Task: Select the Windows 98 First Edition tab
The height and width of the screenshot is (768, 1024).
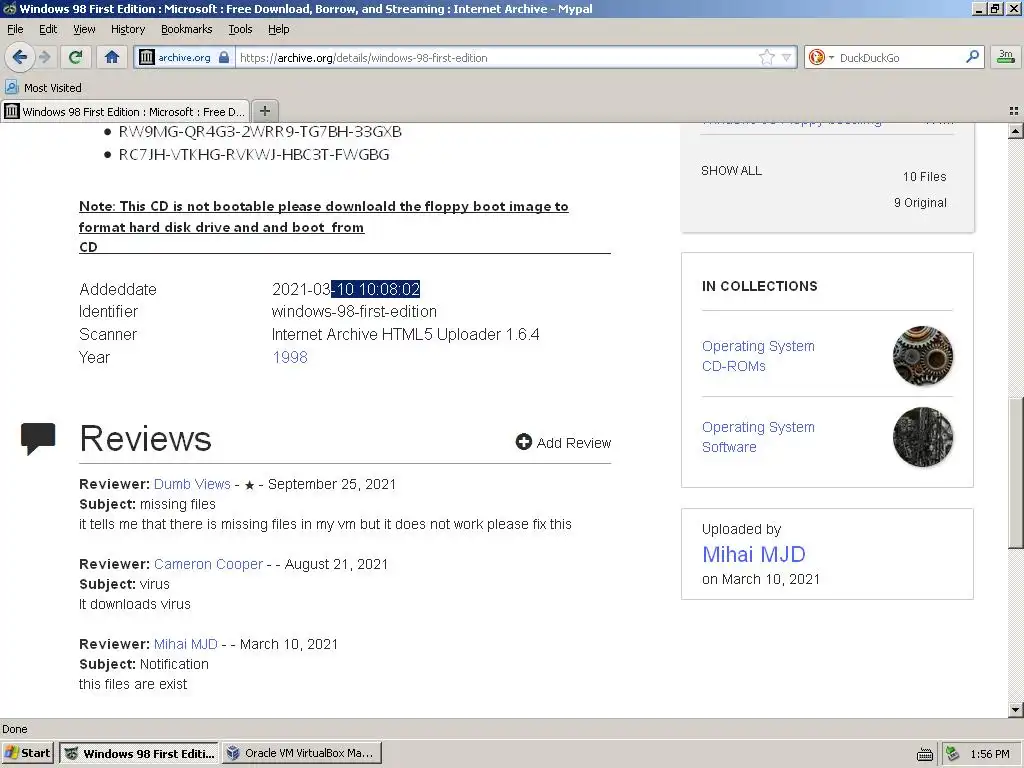Action: 125,111
